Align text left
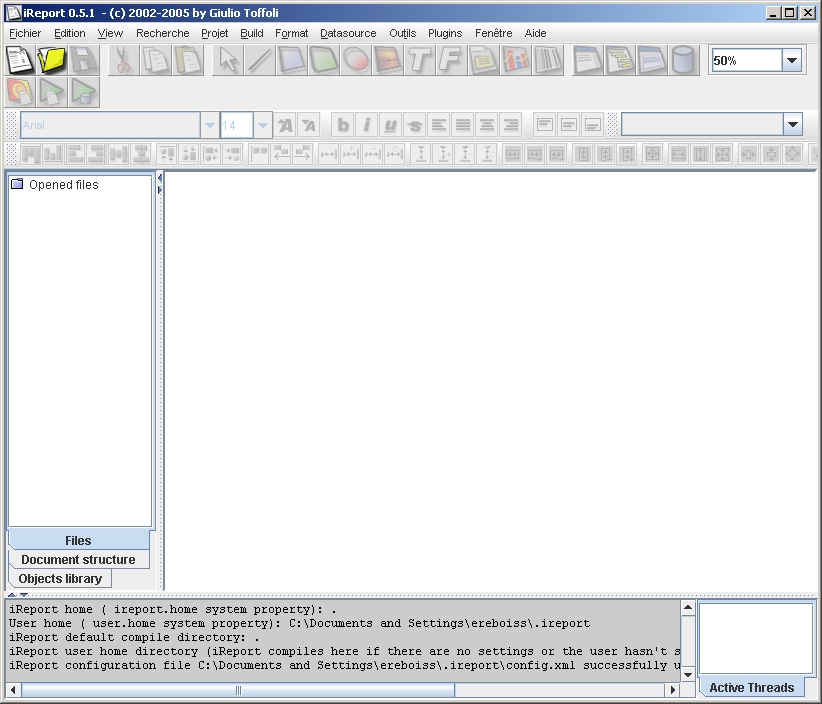The height and width of the screenshot is (704, 822). 438,125
